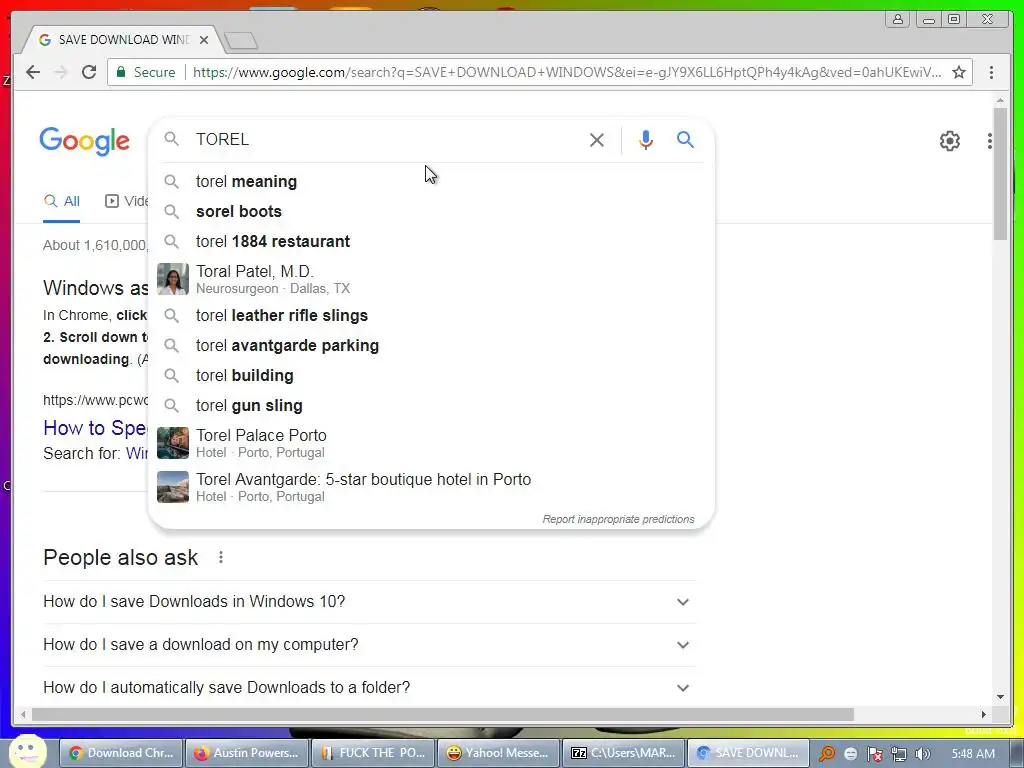Click the browser address bar URL

click(x=567, y=72)
